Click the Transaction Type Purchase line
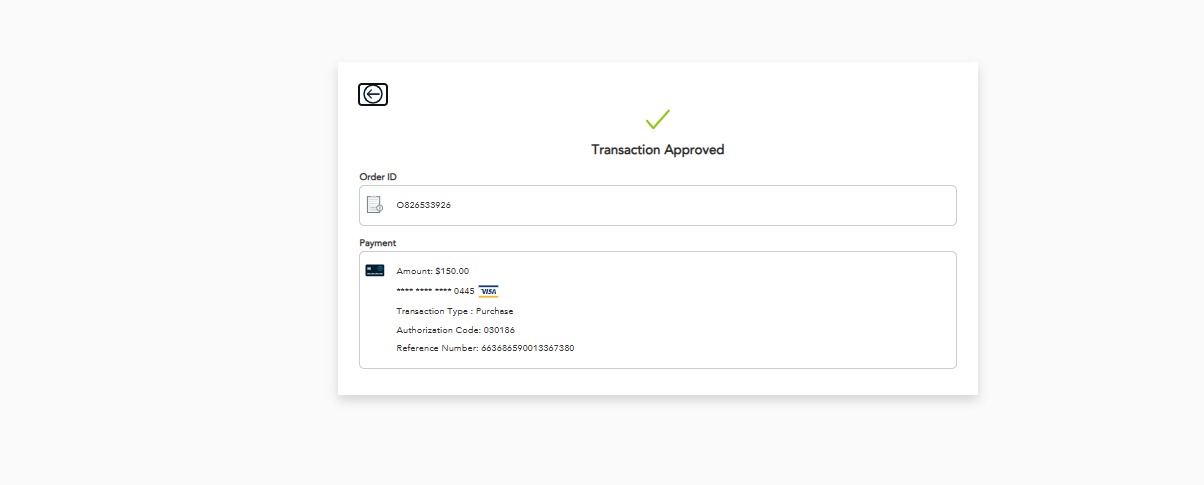 [x=454, y=311]
